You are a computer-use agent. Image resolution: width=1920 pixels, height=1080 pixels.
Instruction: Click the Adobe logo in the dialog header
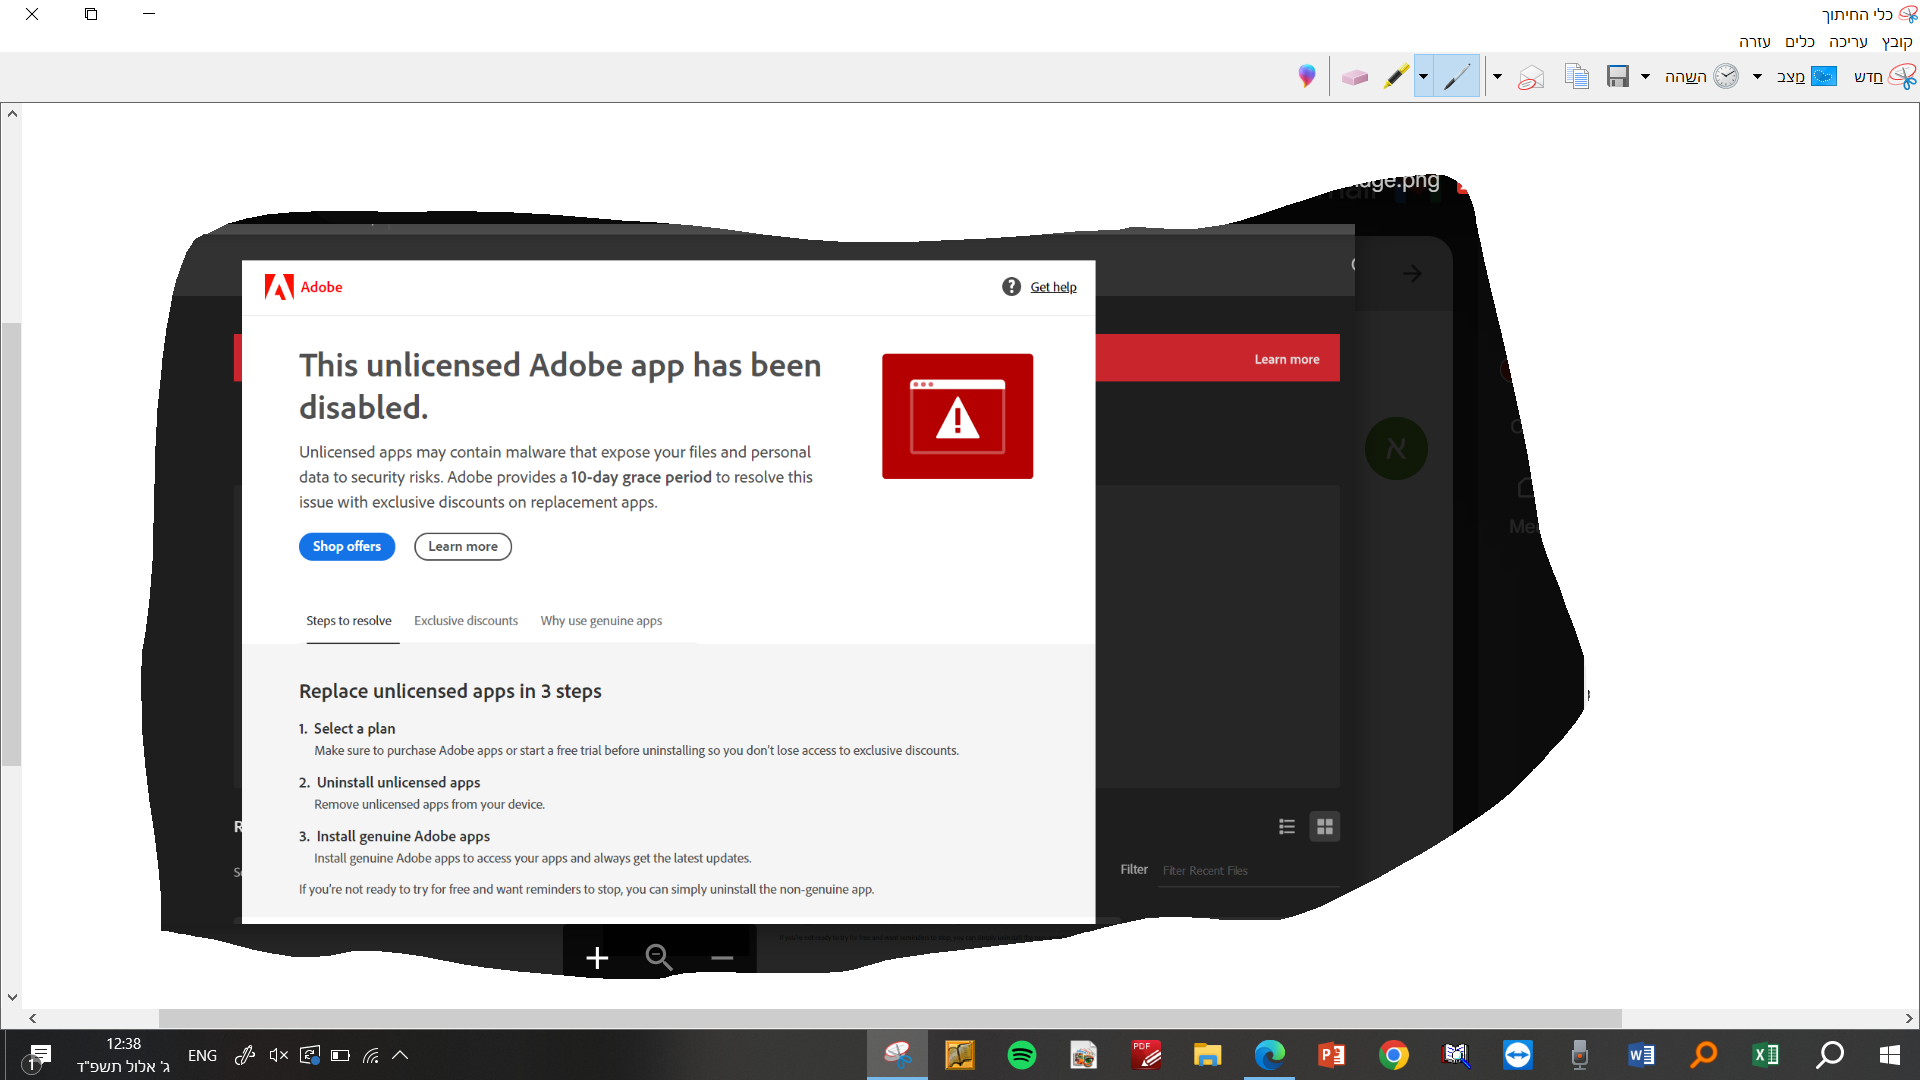click(x=303, y=287)
